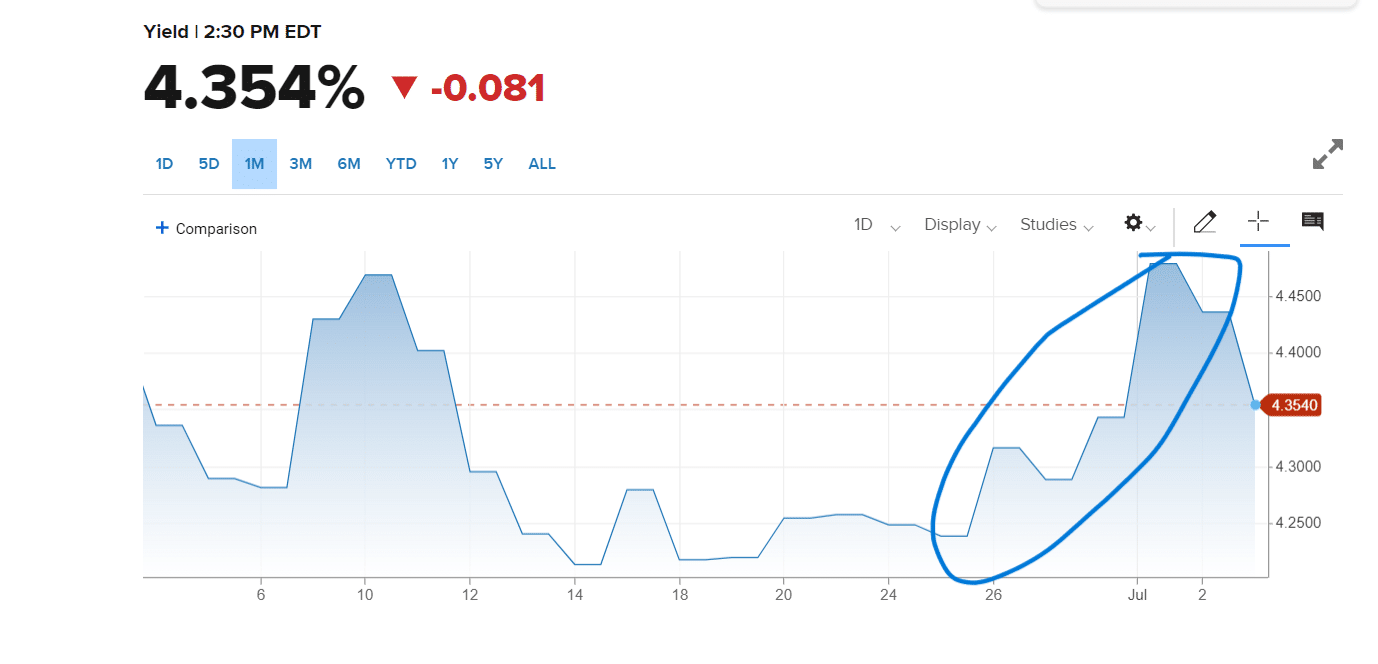
Task: View the 5Y time range
Action: tap(493, 164)
